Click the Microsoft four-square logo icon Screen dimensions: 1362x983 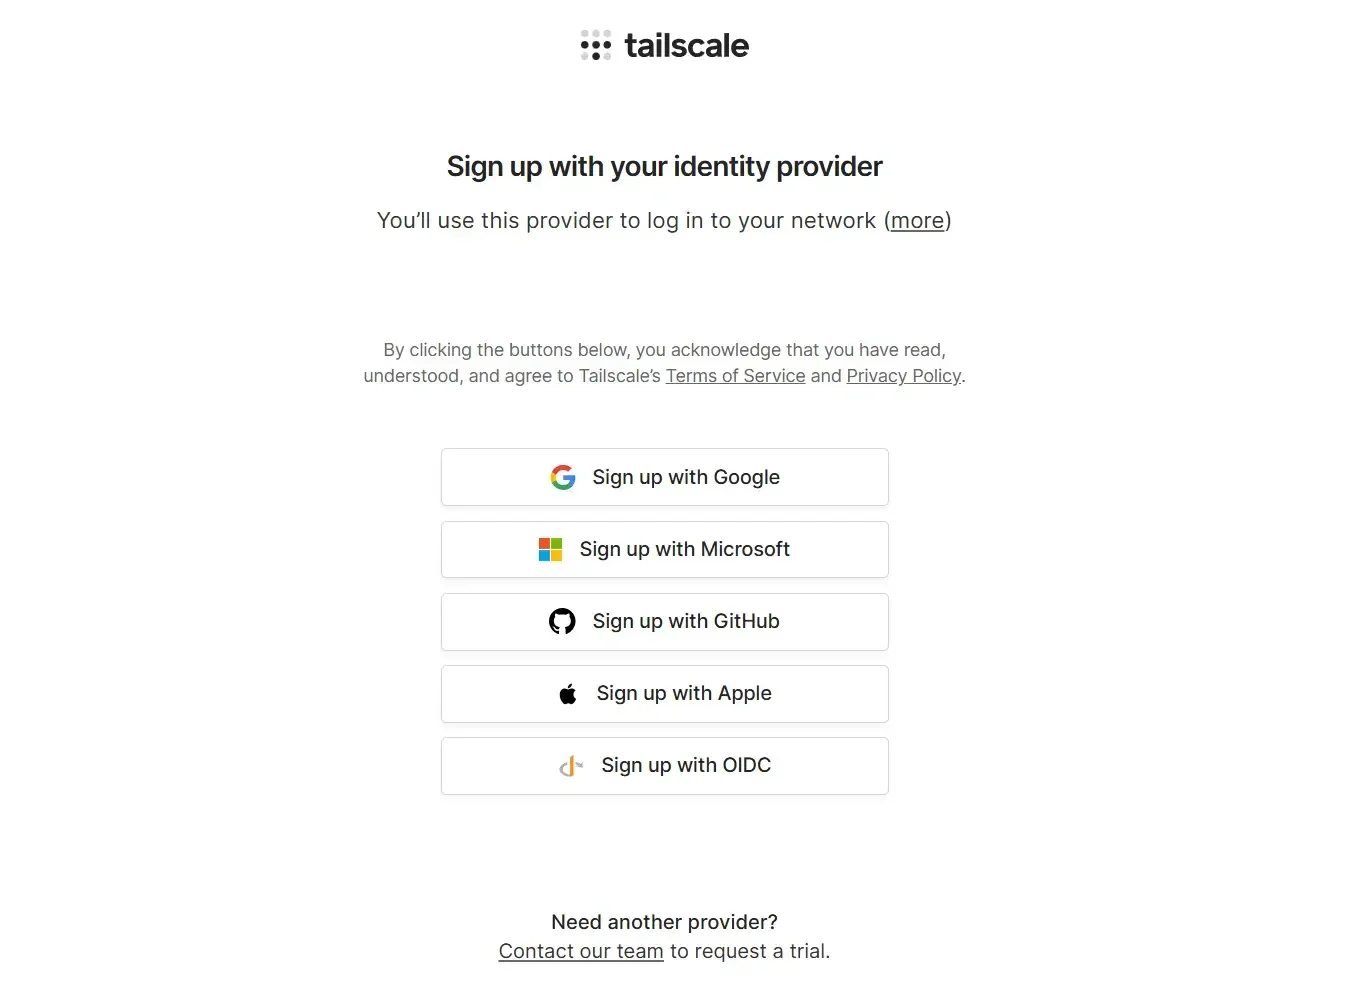550,550
